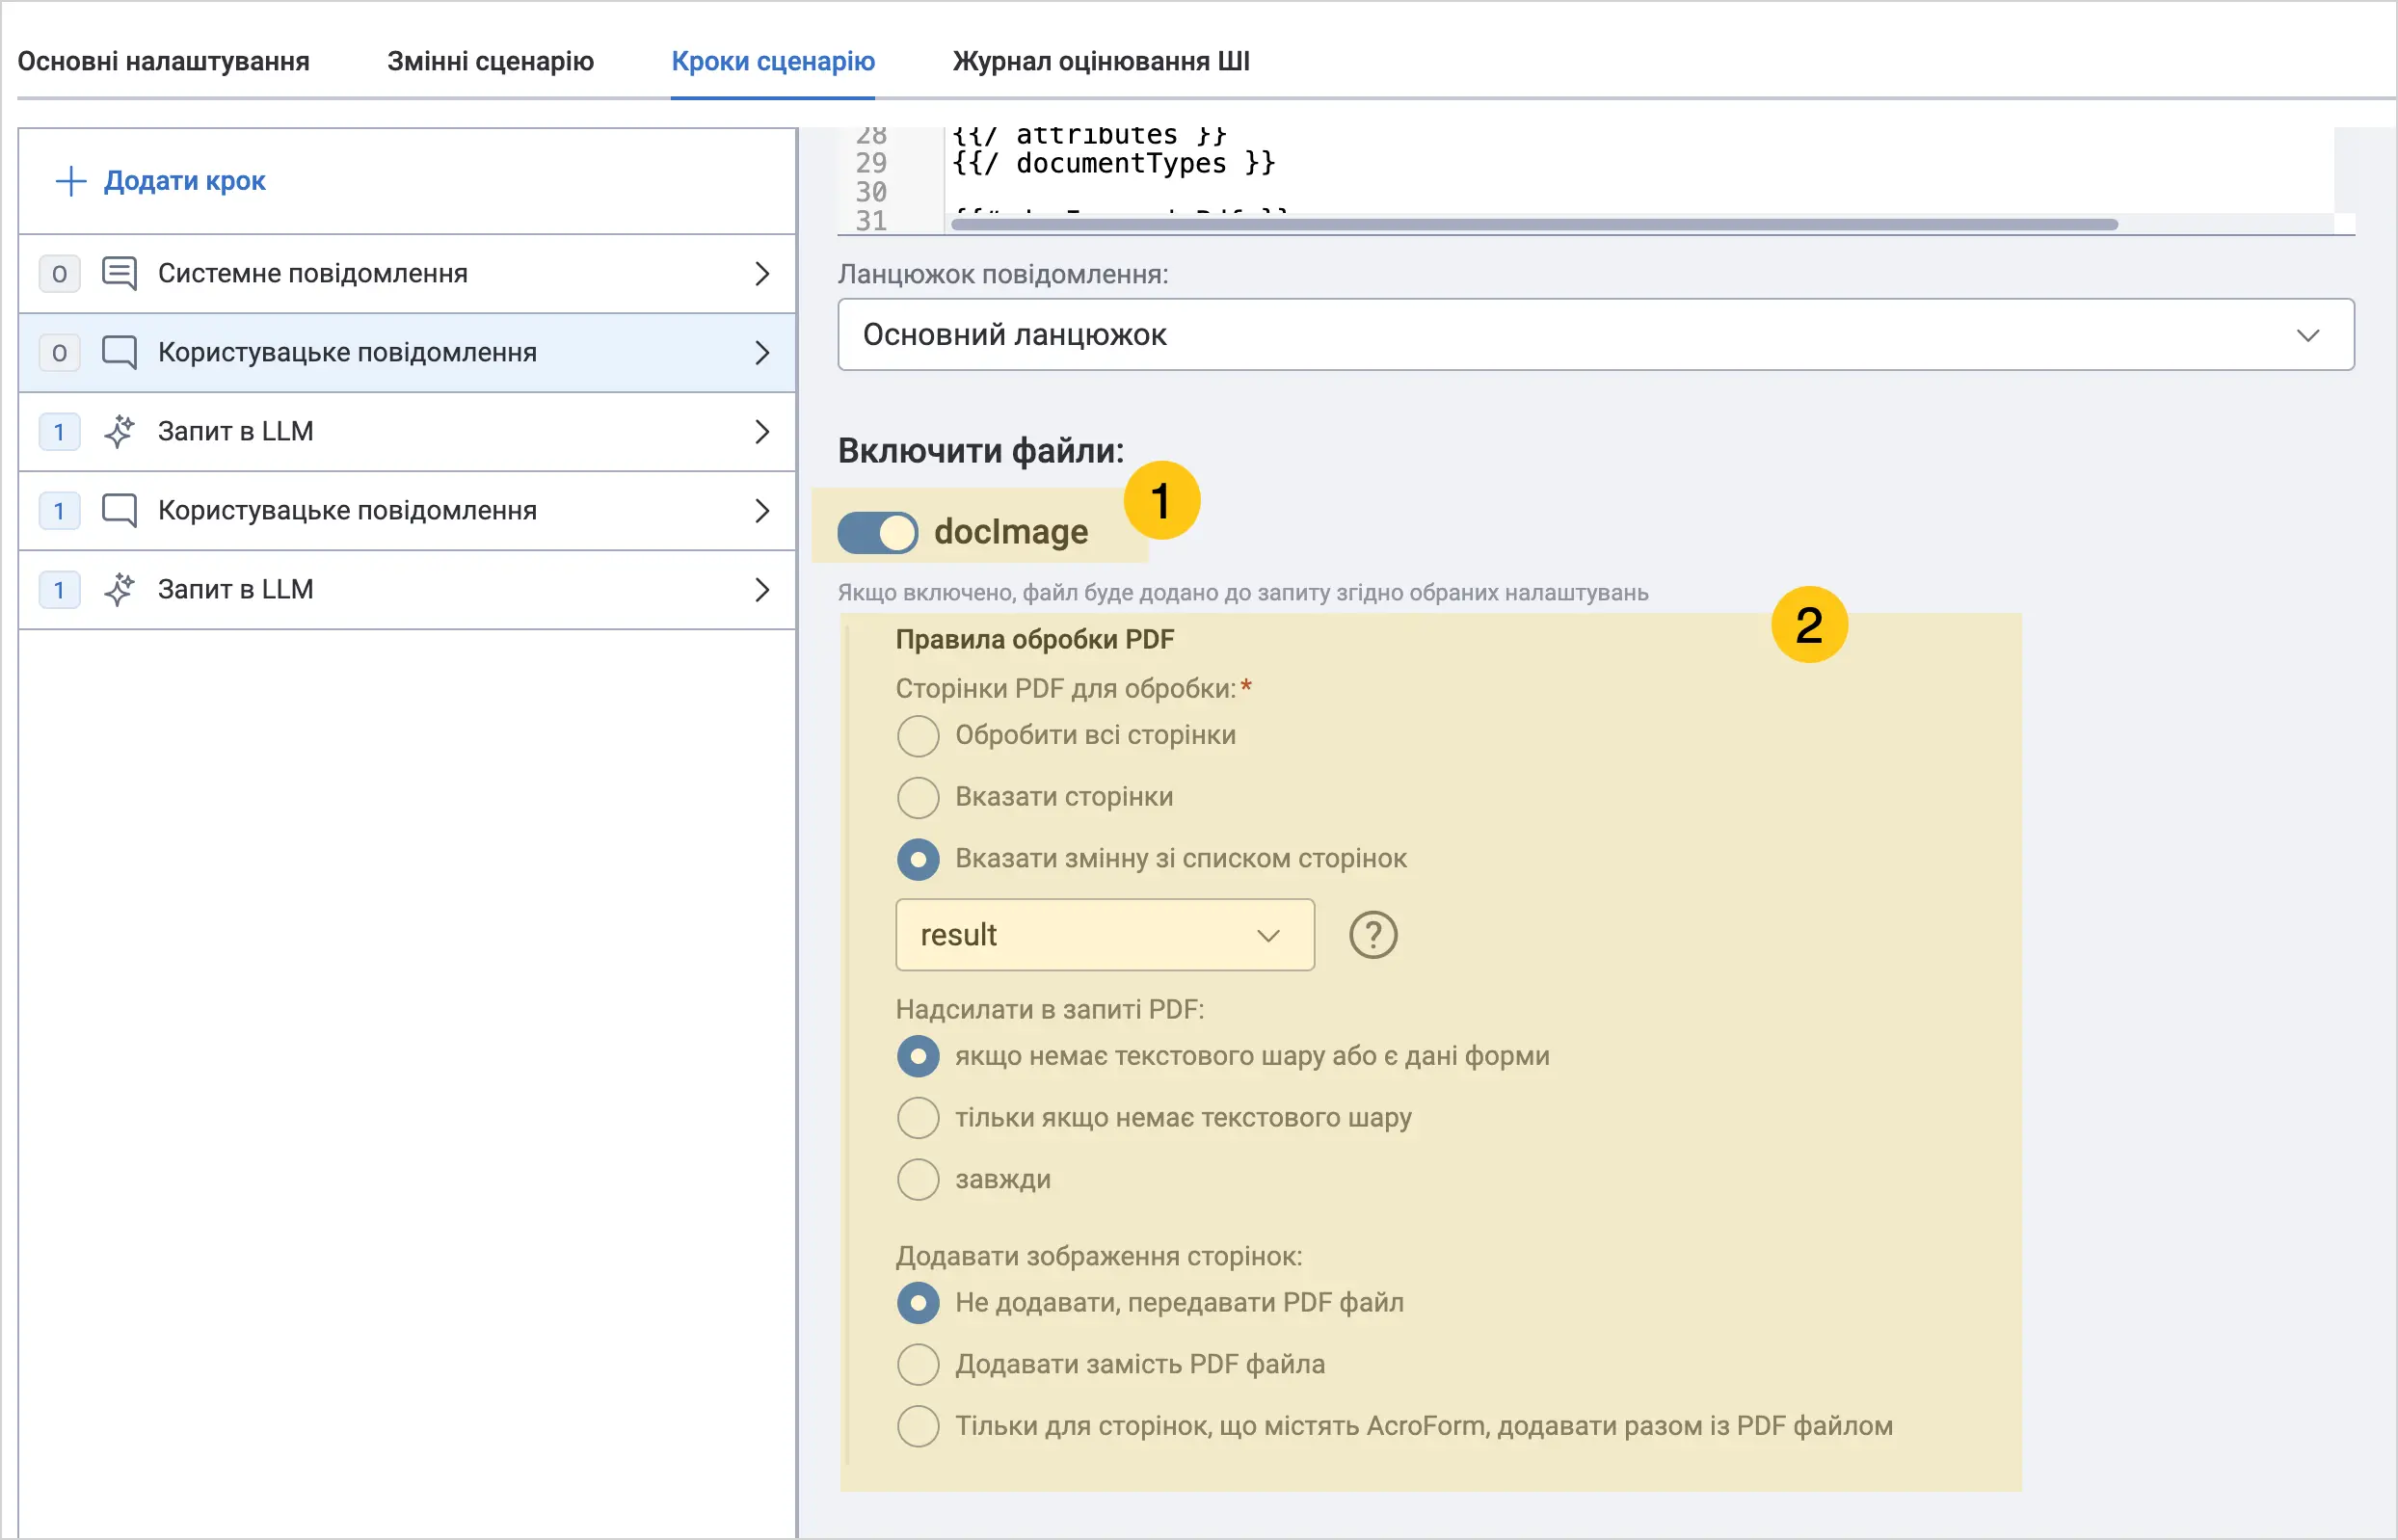Open the Основний ланцюжок dropdown

tap(1595, 334)
